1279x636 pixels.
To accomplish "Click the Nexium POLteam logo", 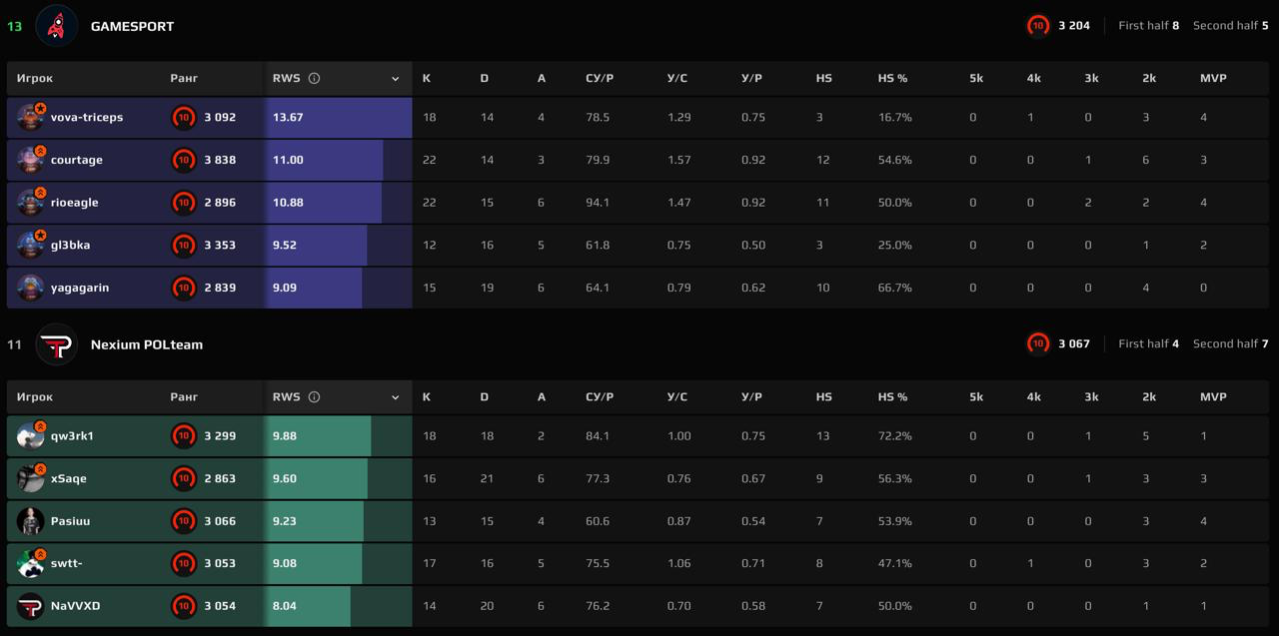I will pyautogui.click(x=56, y=345).
